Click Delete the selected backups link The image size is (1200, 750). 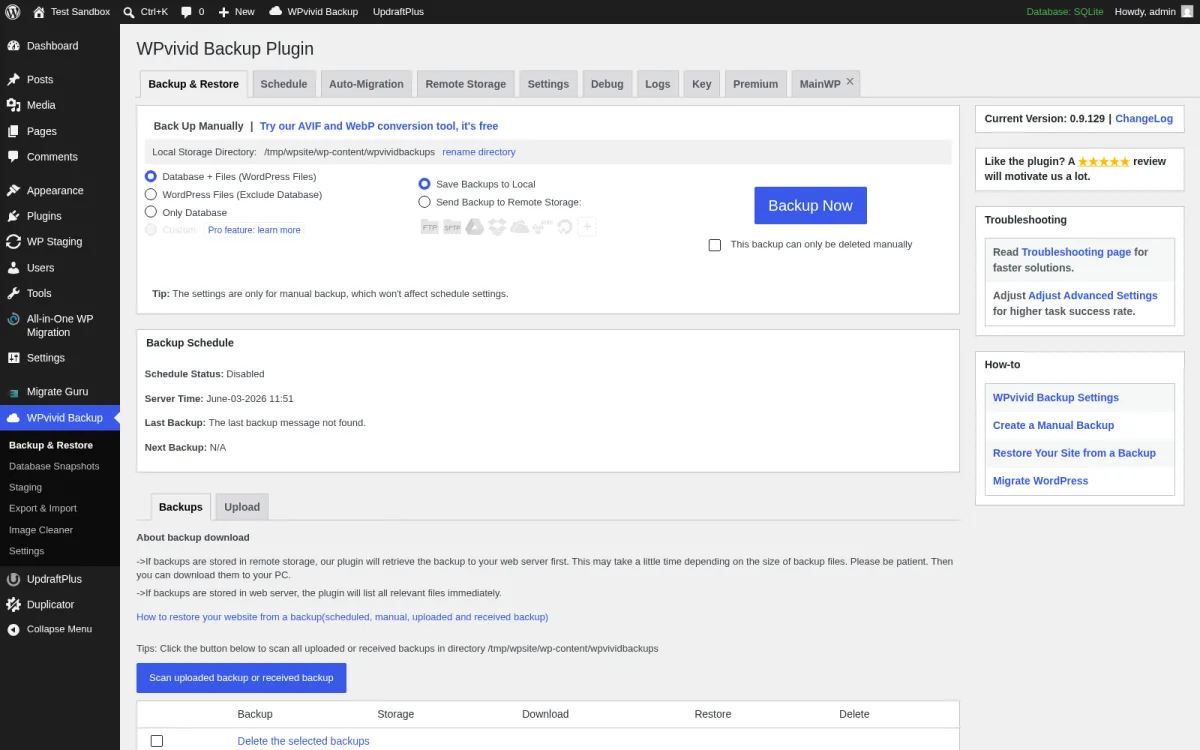pyautogui.click(x=303, y=741)
